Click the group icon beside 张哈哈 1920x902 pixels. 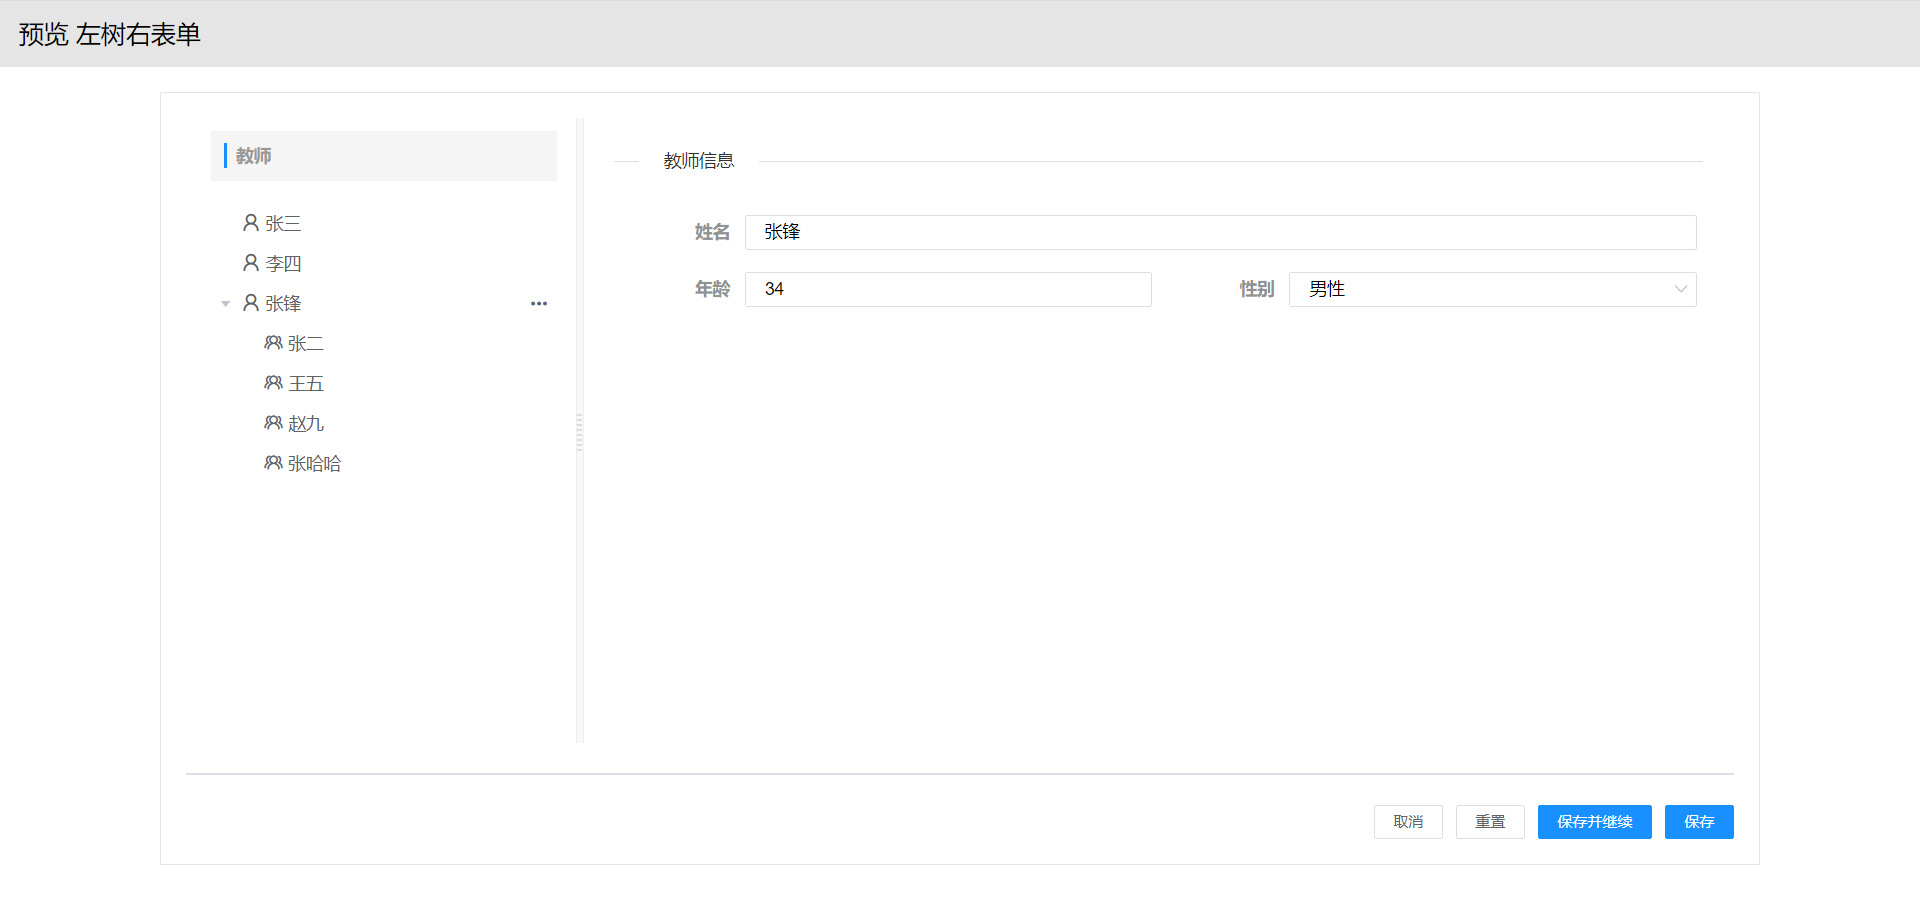(x=273, y=463)
